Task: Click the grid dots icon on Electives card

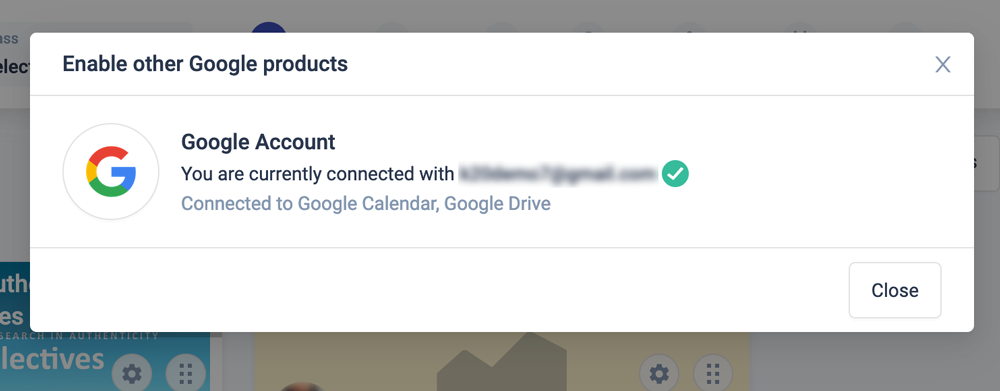Action: click(186, 373)
